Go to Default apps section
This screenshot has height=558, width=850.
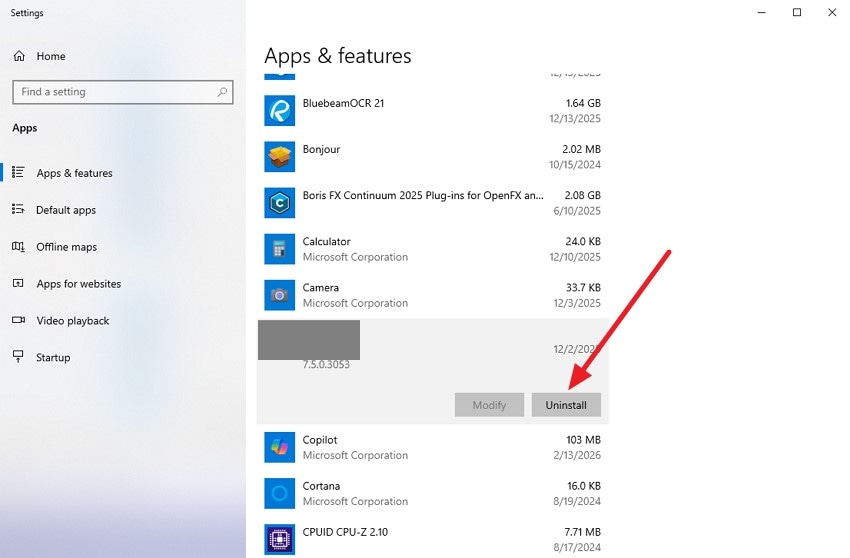[66, 210]
